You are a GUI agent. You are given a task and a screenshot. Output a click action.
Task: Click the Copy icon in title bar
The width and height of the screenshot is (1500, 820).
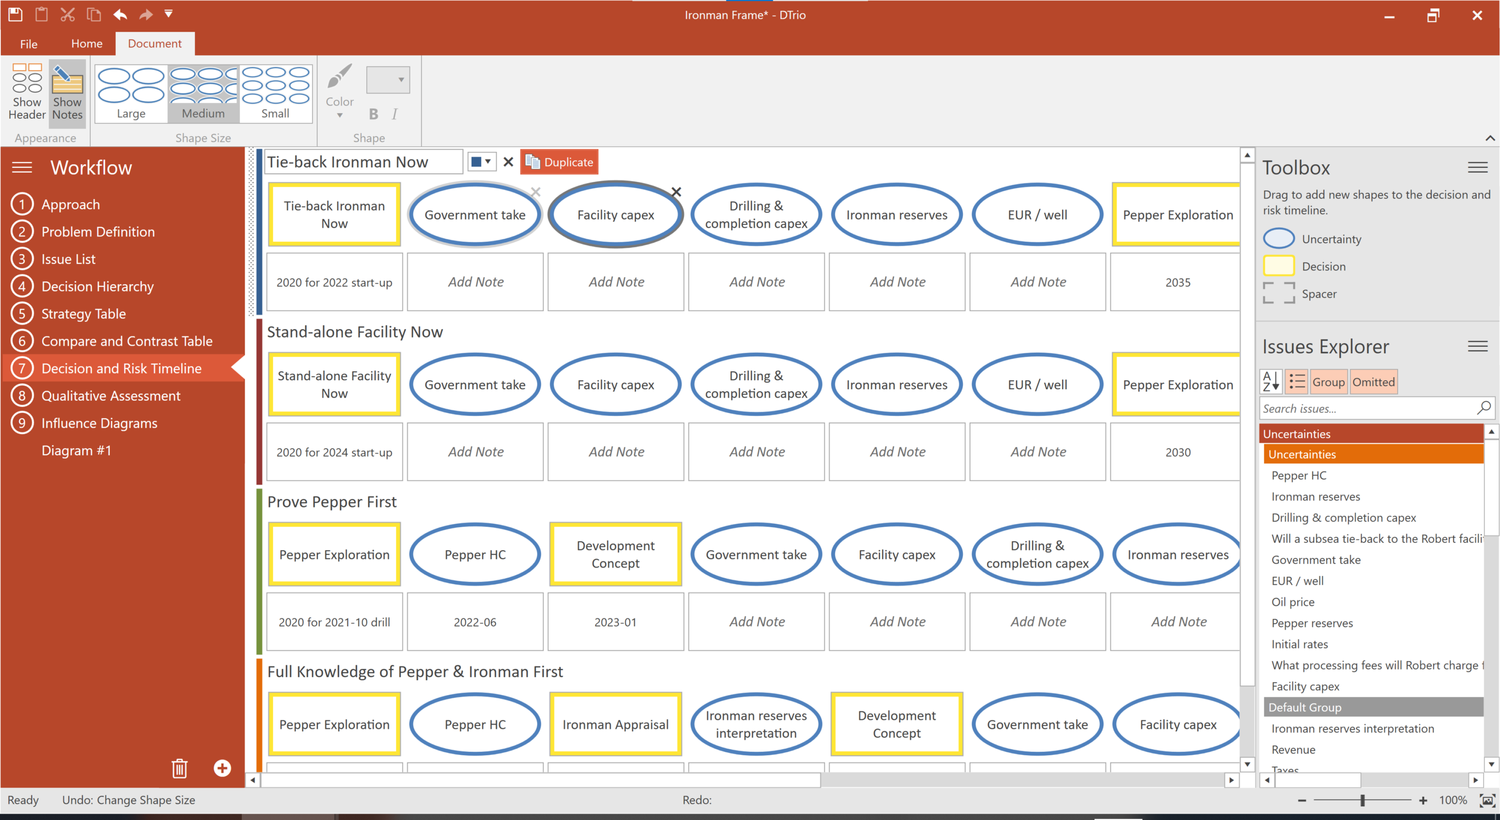(x=93, y=14)
